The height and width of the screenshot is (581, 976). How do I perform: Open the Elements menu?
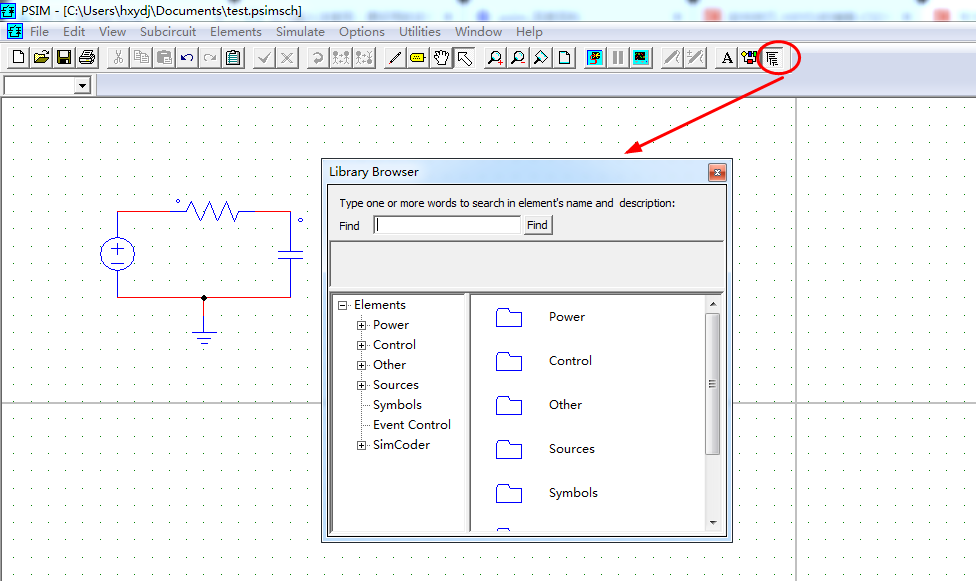(x=235, y=32)
